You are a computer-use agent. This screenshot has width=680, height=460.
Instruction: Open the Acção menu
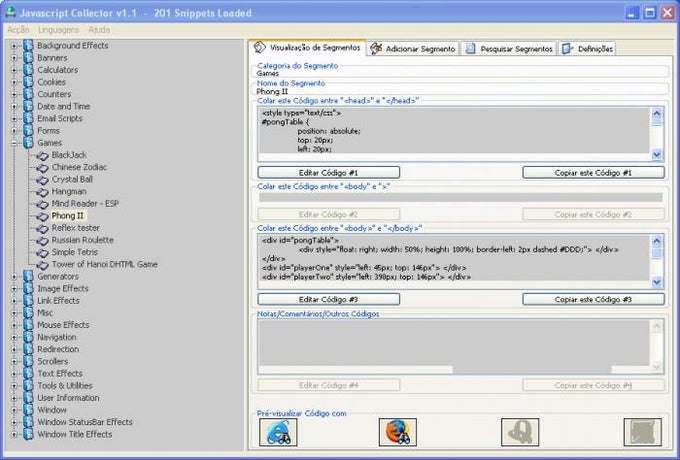(18, 29)
